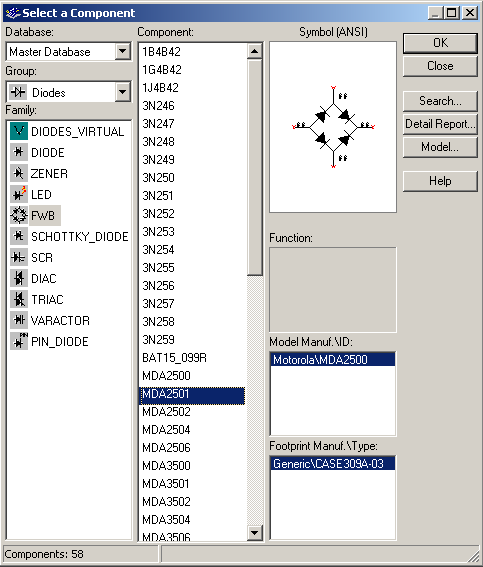Screen dimensions: 483x567
Task: Open the Search... dialog
Action: (x=440, y=101)
